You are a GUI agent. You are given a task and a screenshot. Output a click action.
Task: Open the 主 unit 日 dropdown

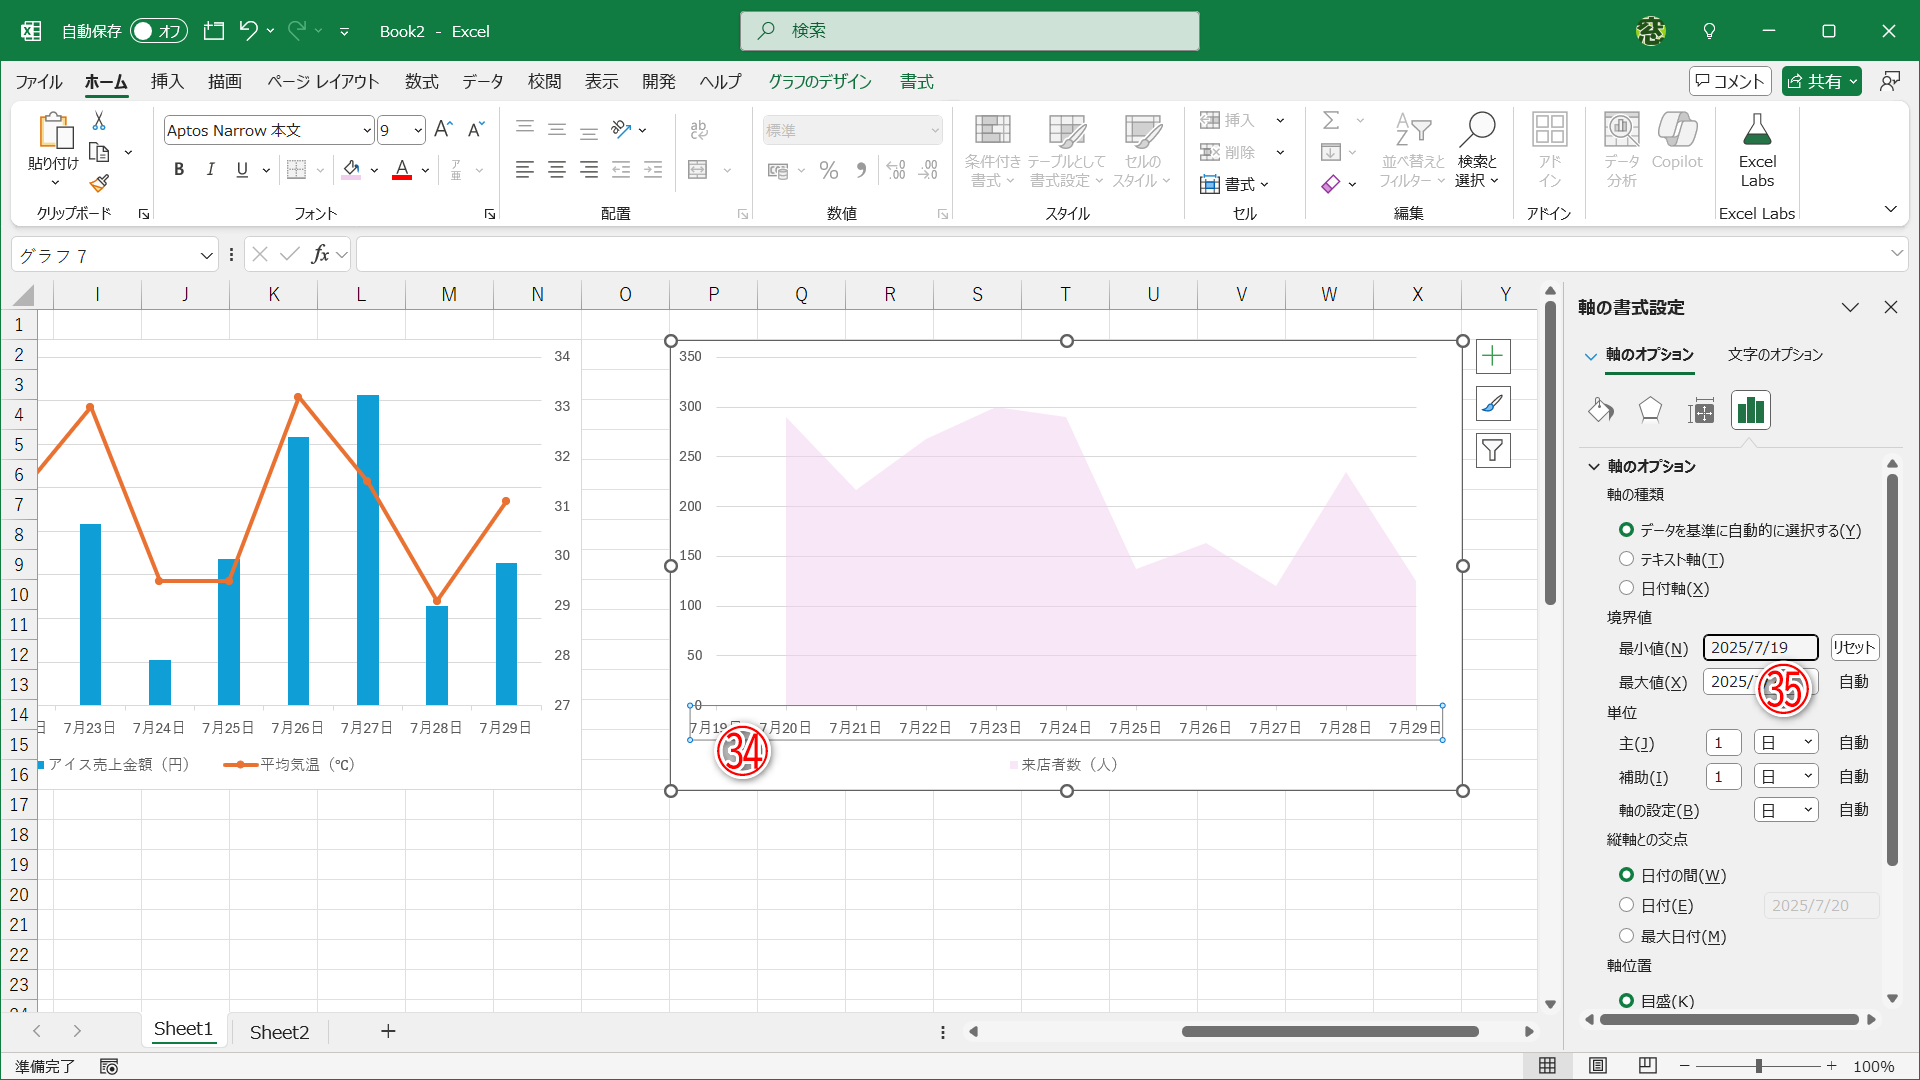[1786, 743]
